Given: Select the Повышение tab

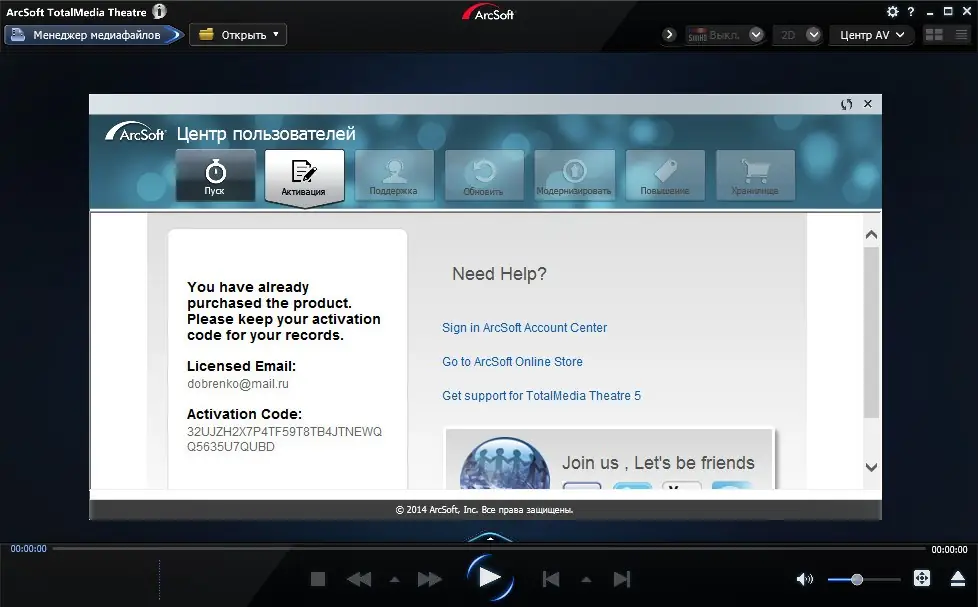Looking at the screenshot, I should [x=665, y=175].
